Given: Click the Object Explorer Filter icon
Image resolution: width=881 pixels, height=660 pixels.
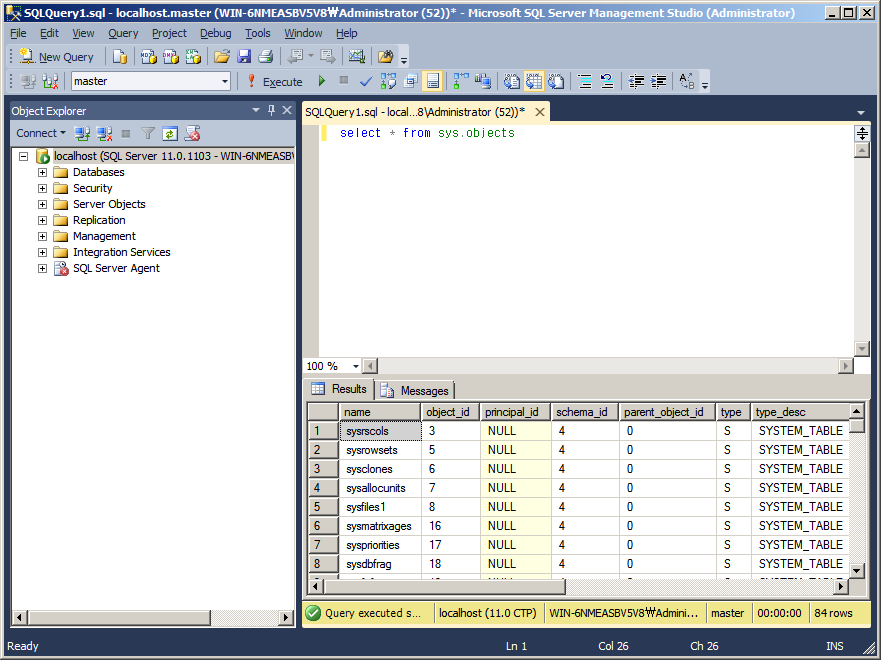Looking at the screenshot, I should coord(148,133).
